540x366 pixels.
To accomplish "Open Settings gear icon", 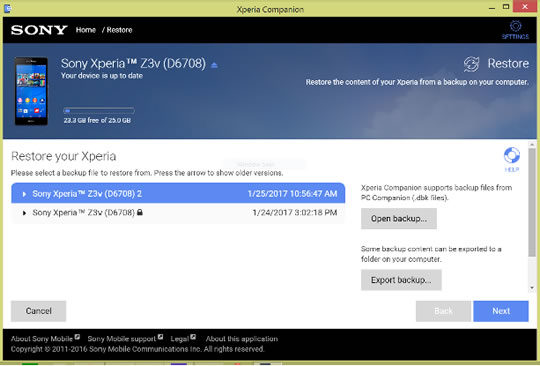I will [x=515, y=26].
